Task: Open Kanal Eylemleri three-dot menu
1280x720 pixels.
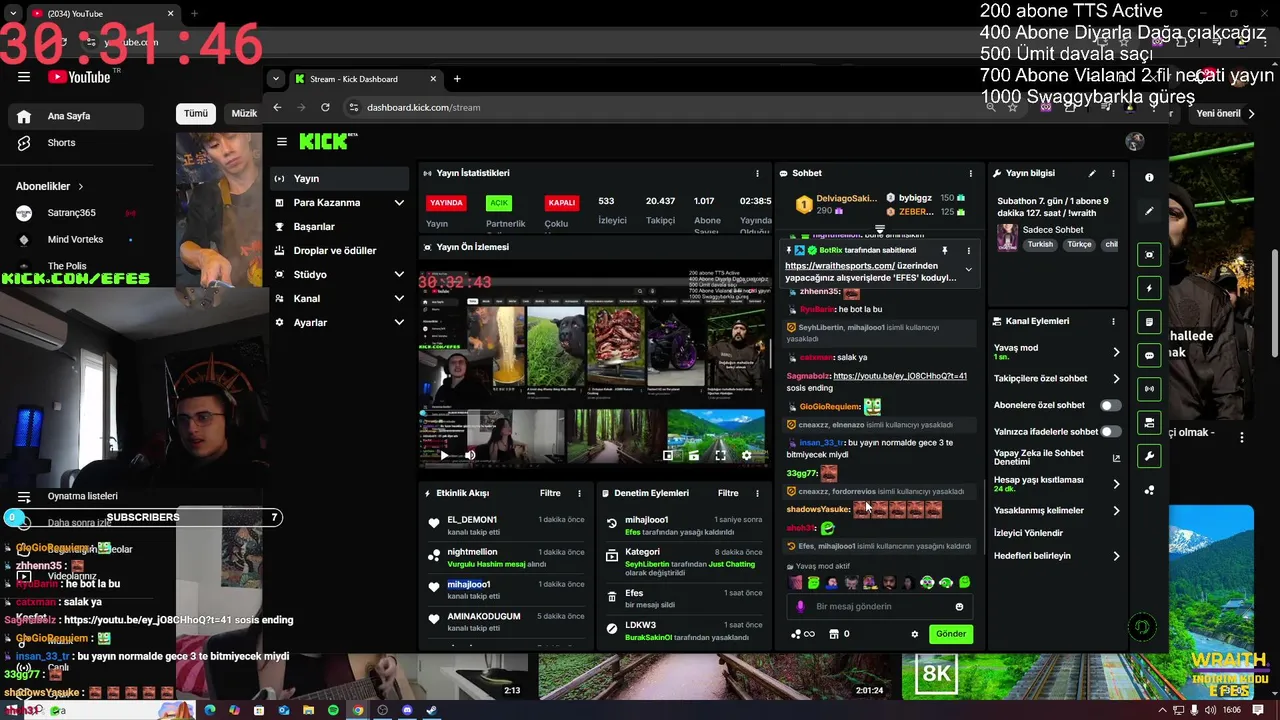Action: [1113, 321]
